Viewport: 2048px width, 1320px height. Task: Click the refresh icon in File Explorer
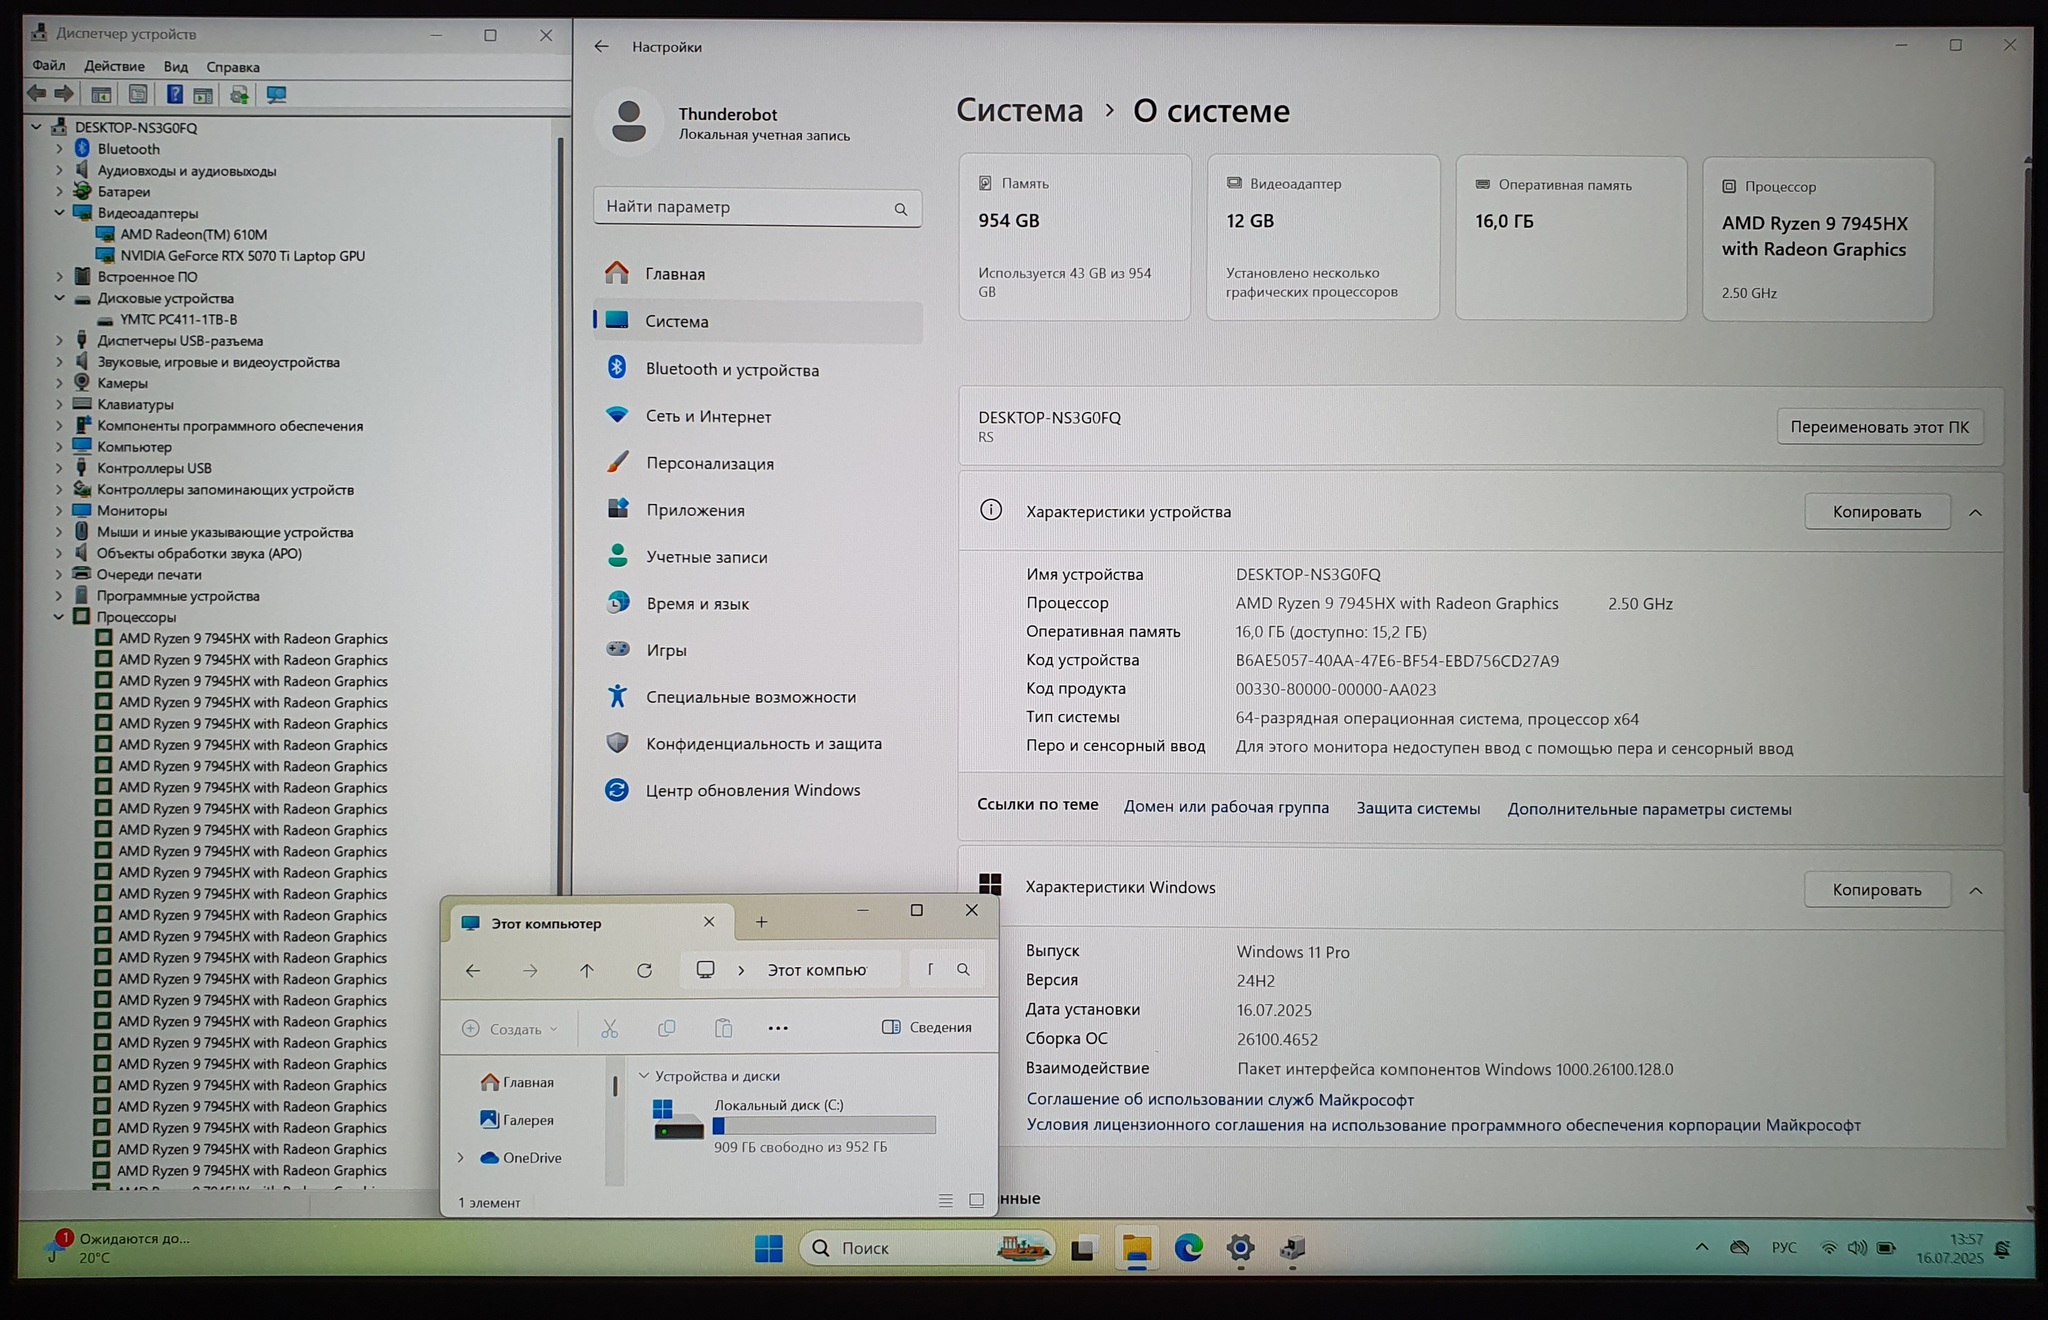click(x=644, y=970)
